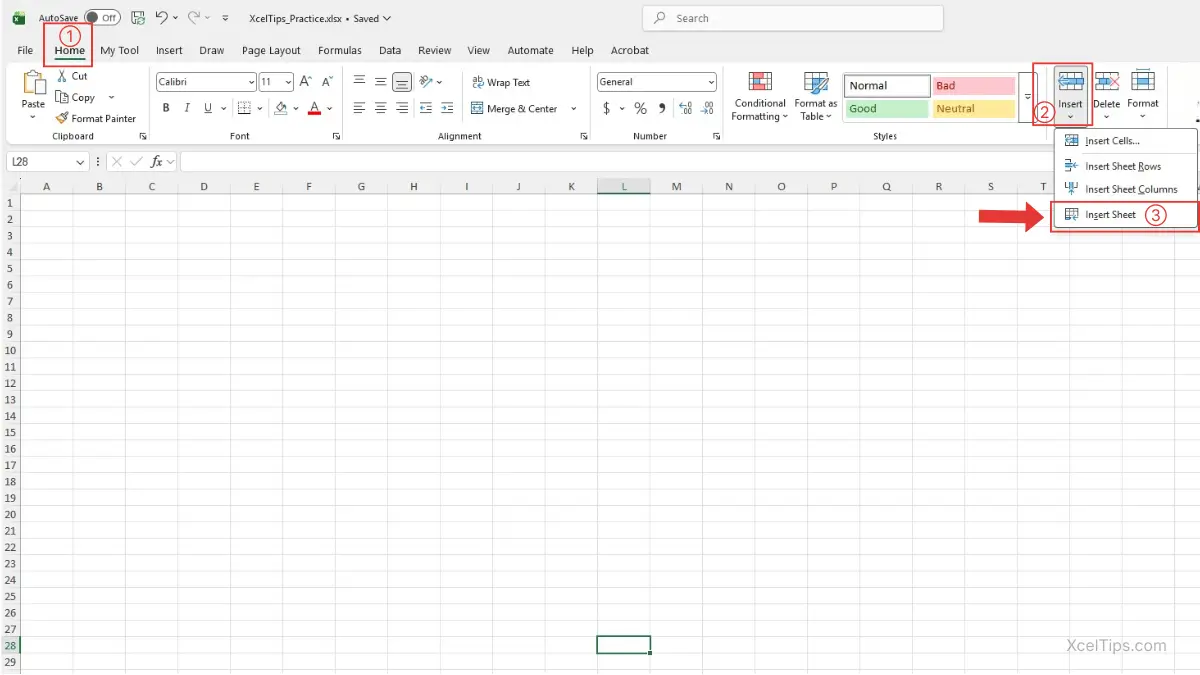Toggle Wrap Text for the cell
This screenshot has width=1200, height=675.
tap(501, 82)
